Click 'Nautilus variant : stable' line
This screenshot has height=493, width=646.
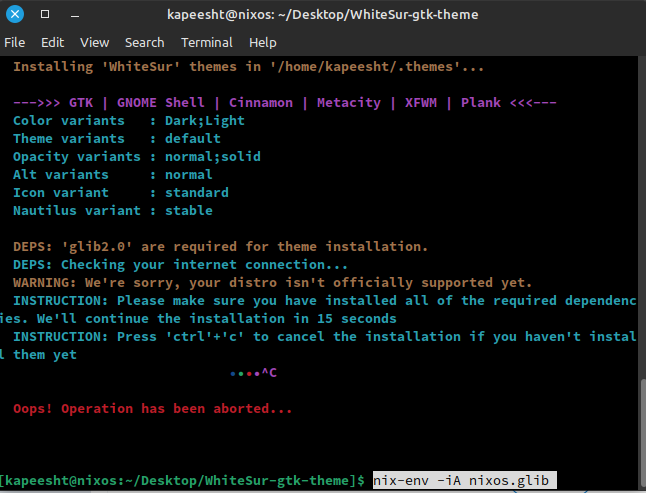[x=113, y=210]
